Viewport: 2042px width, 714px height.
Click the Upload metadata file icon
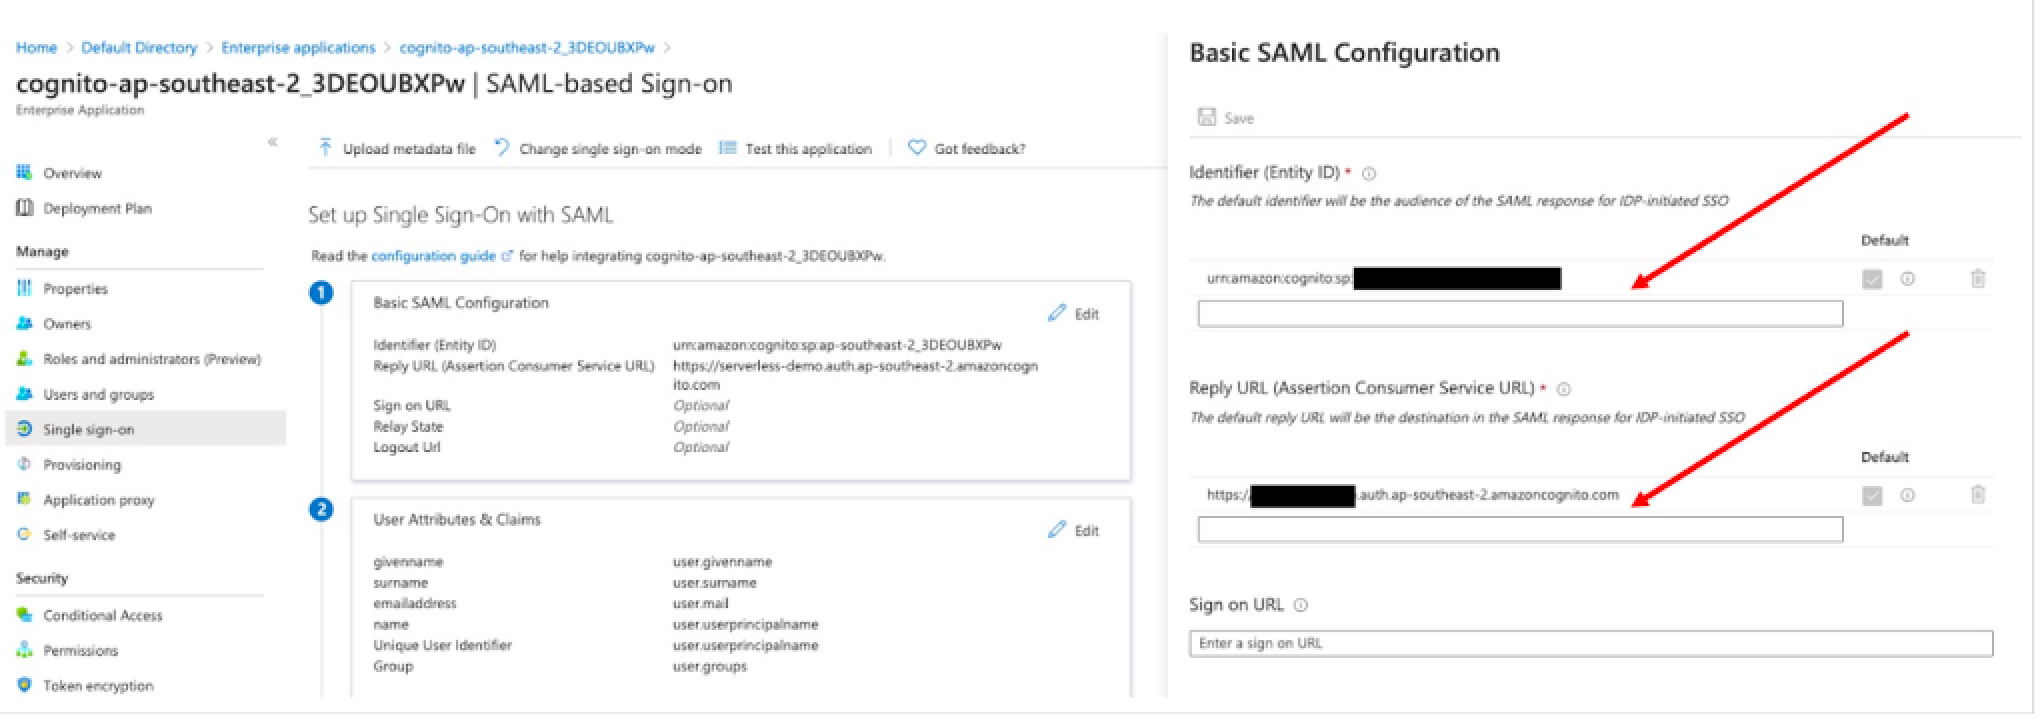pyautogui.click(x=325, y=148)
